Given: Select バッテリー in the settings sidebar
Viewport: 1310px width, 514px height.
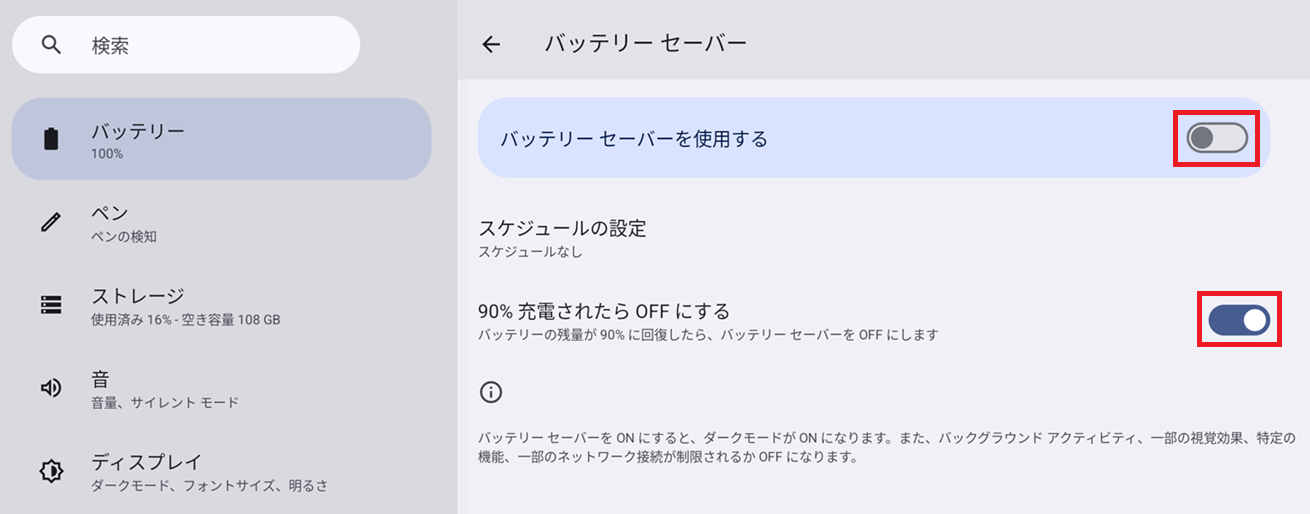Looking at the screenshot, I should point(221,139).
